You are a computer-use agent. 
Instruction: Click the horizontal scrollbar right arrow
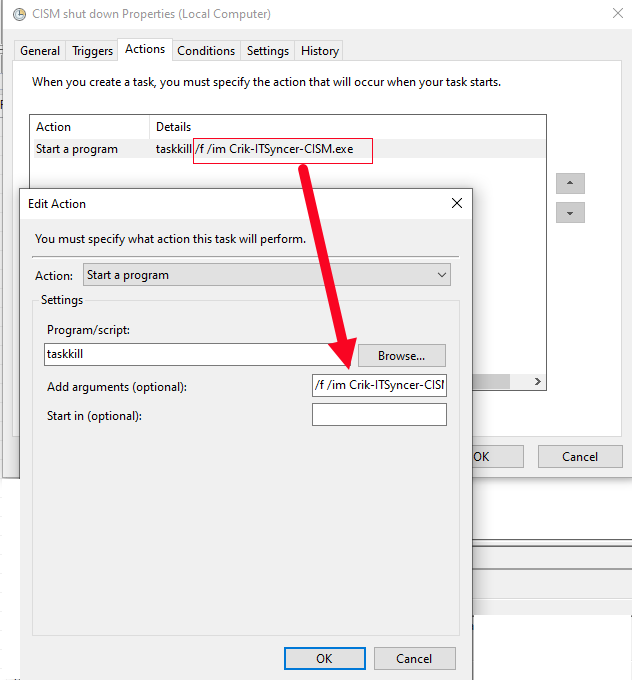(x=538, y=382)
